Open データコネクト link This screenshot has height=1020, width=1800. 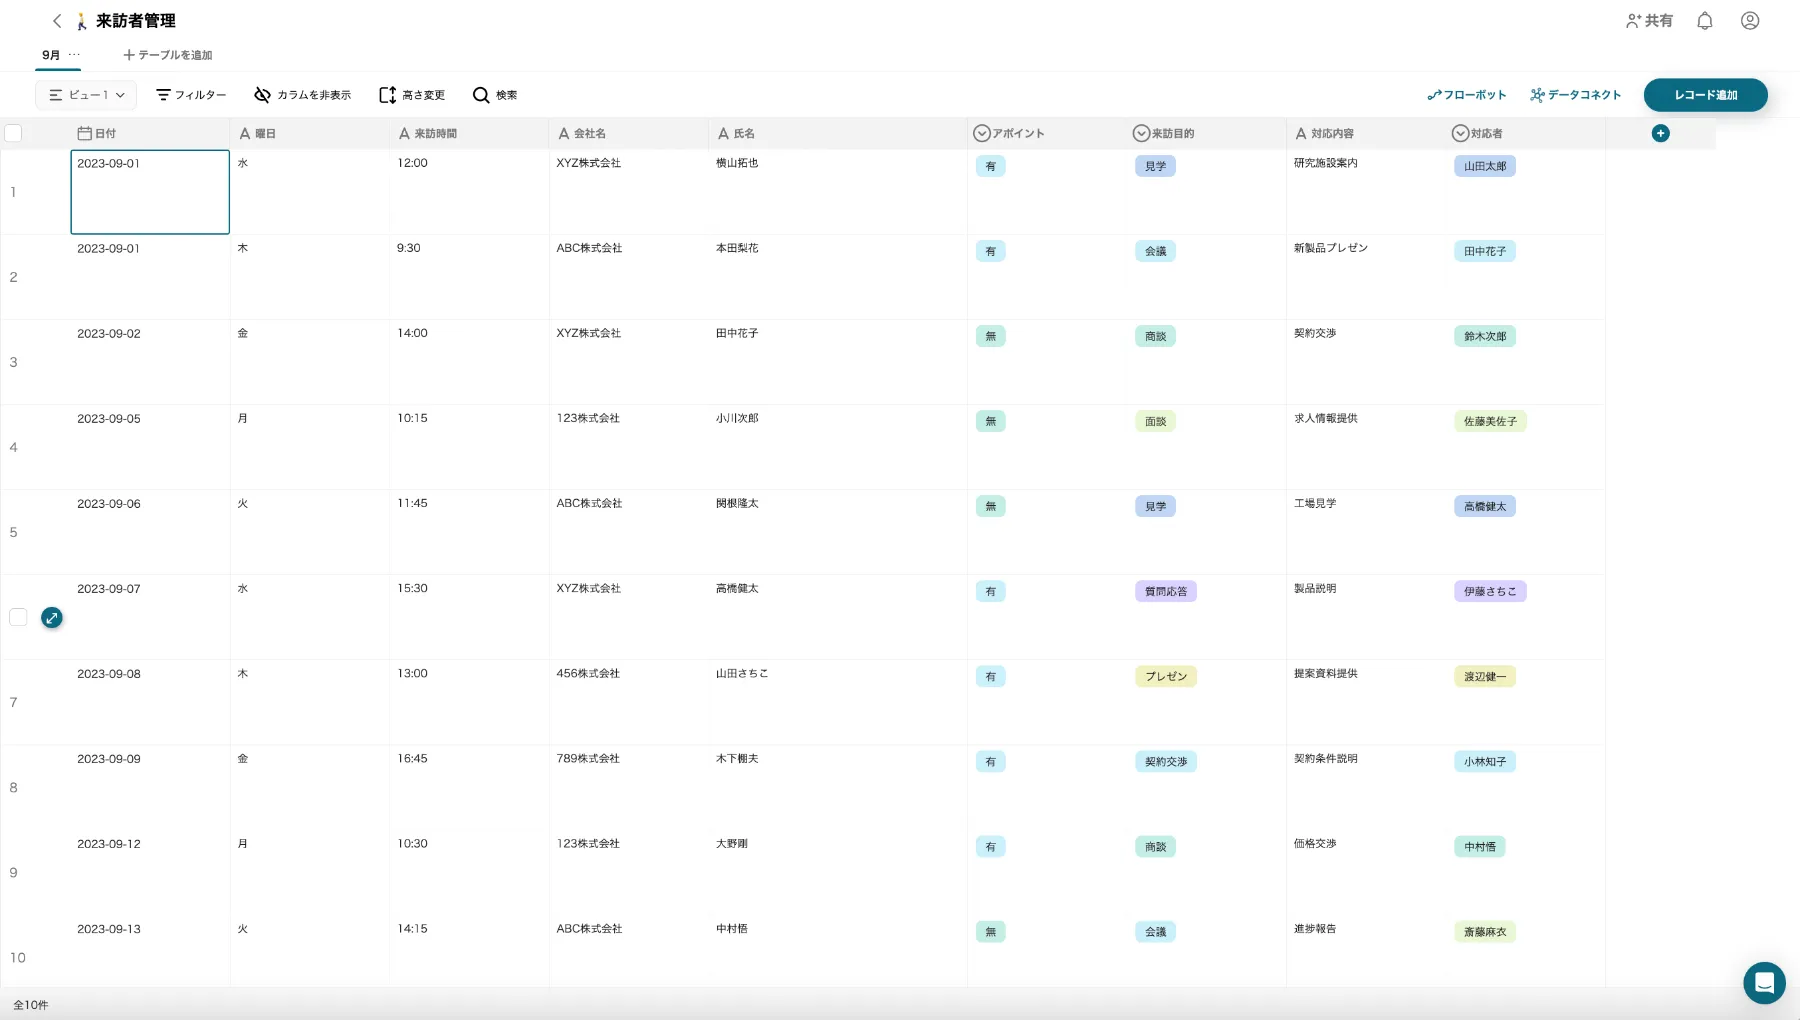click(x=1576, y=95)
